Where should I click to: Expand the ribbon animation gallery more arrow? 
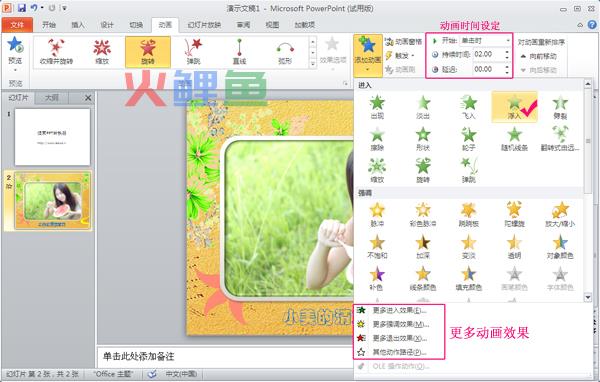pyautogui.click(x=313, y=64)
